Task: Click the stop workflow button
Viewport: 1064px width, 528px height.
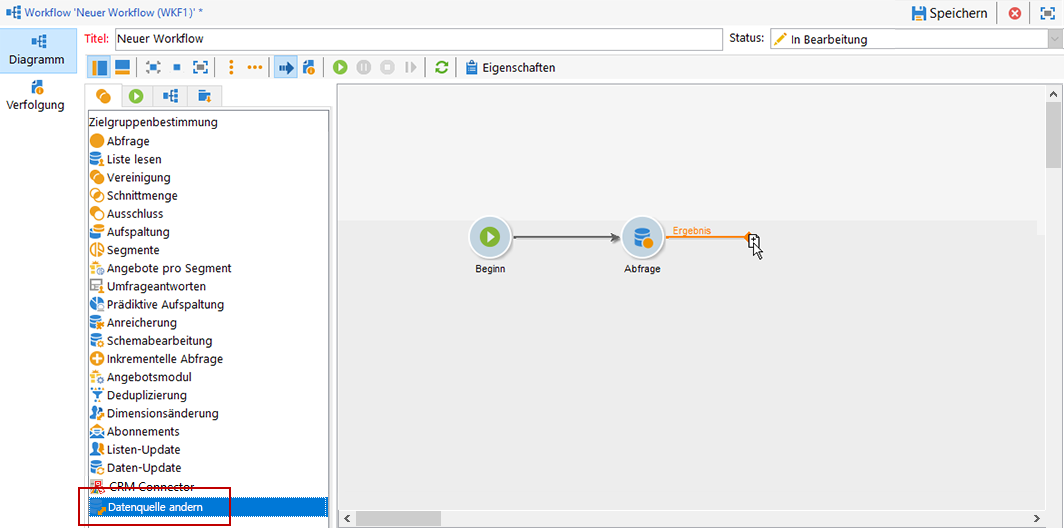Action: [387, 67]
